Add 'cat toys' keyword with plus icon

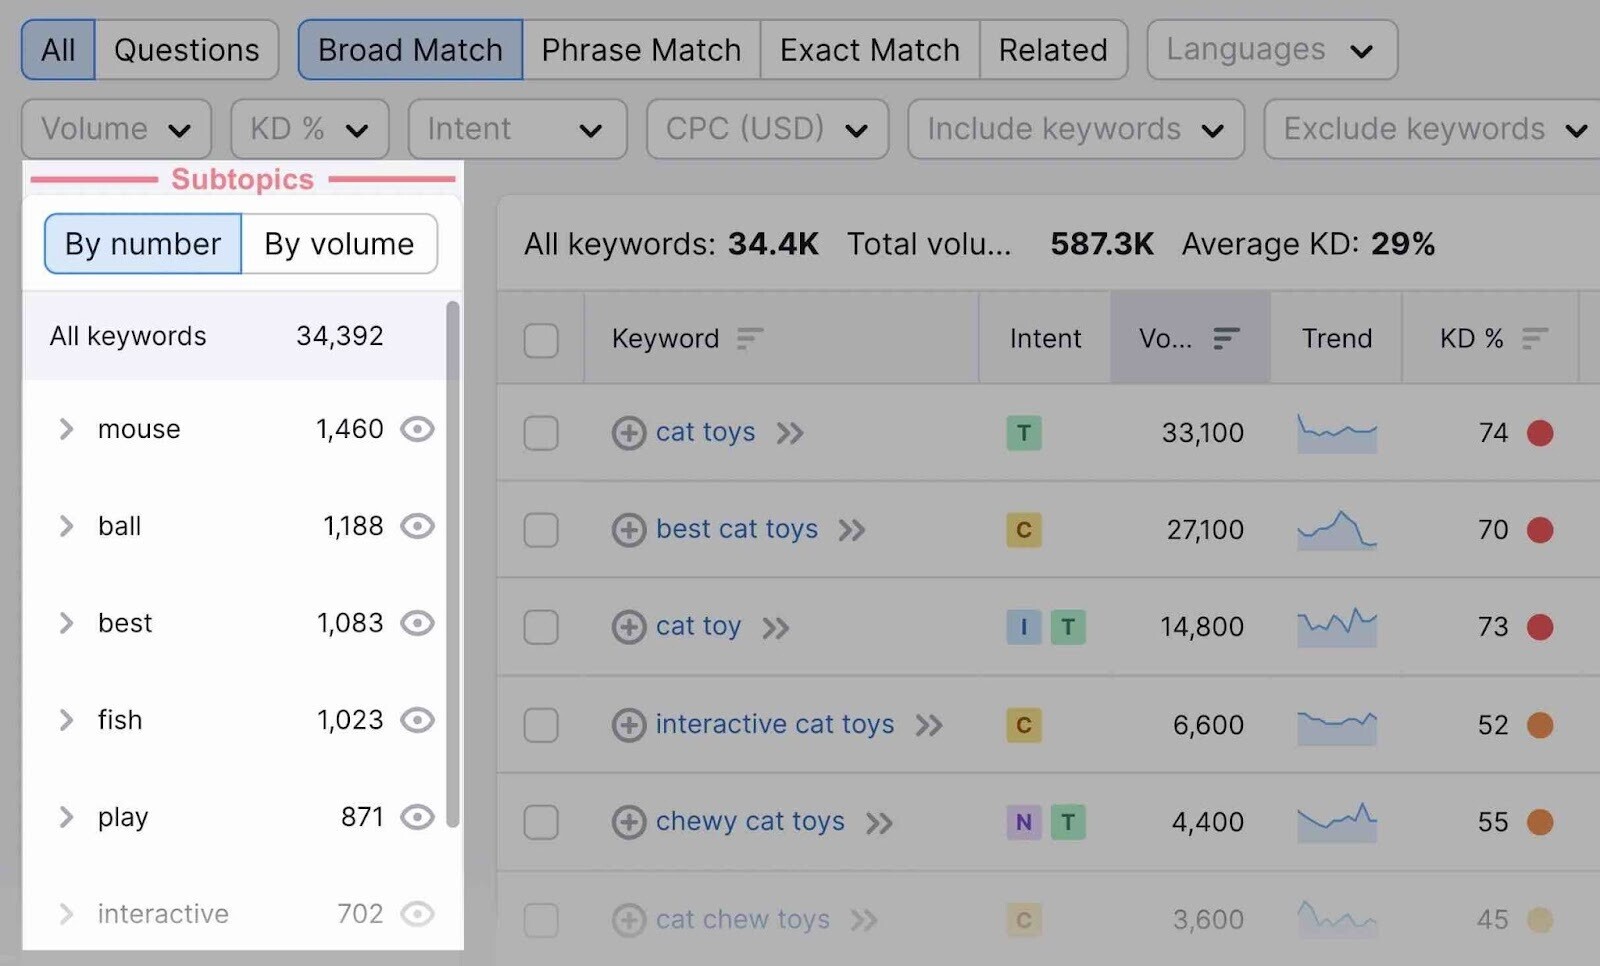point(628,433)
